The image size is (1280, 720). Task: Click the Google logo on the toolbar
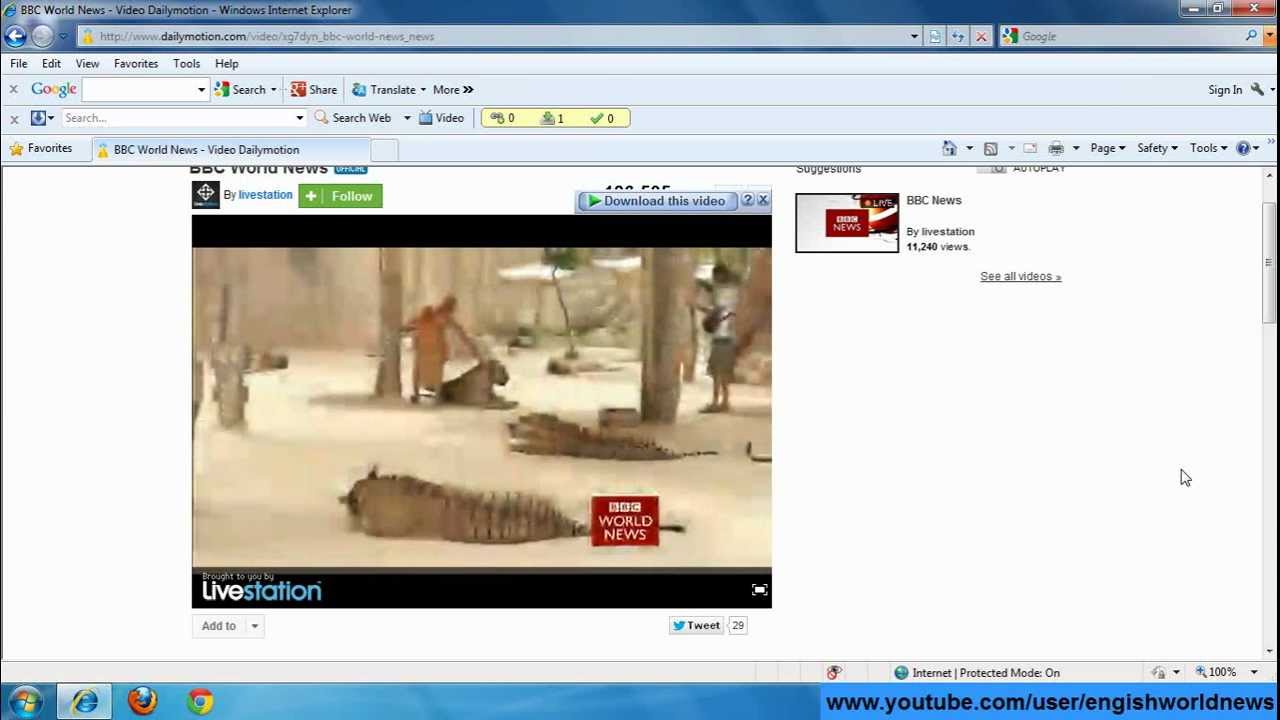pos(53,89)
